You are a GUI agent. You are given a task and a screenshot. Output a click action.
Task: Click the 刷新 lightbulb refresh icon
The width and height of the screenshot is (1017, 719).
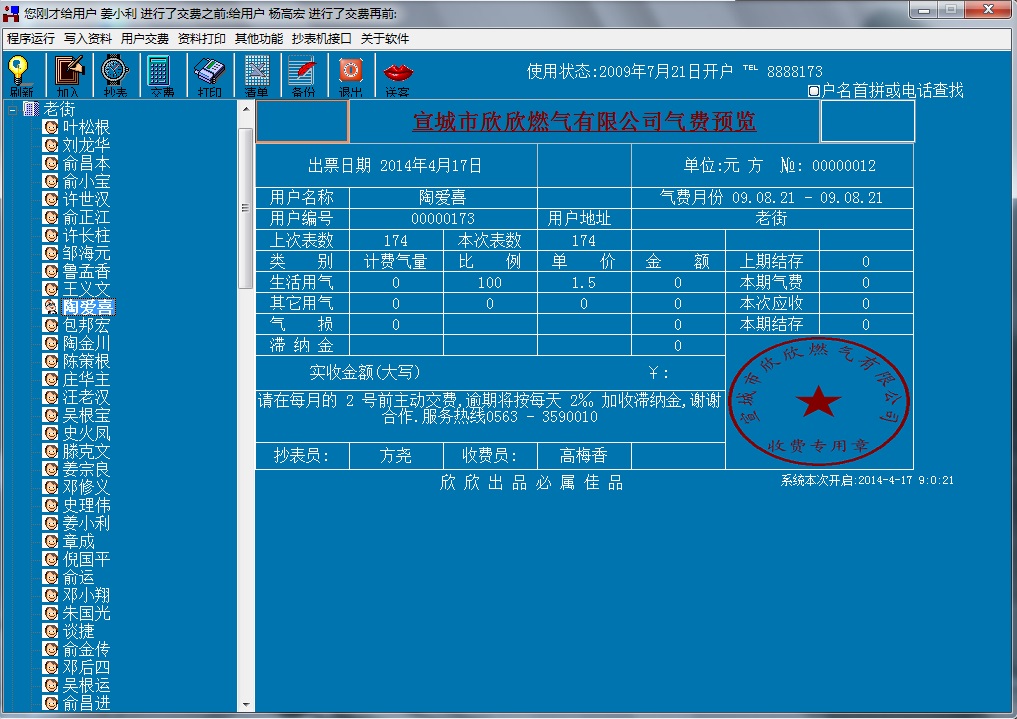(x=21, y=74)
